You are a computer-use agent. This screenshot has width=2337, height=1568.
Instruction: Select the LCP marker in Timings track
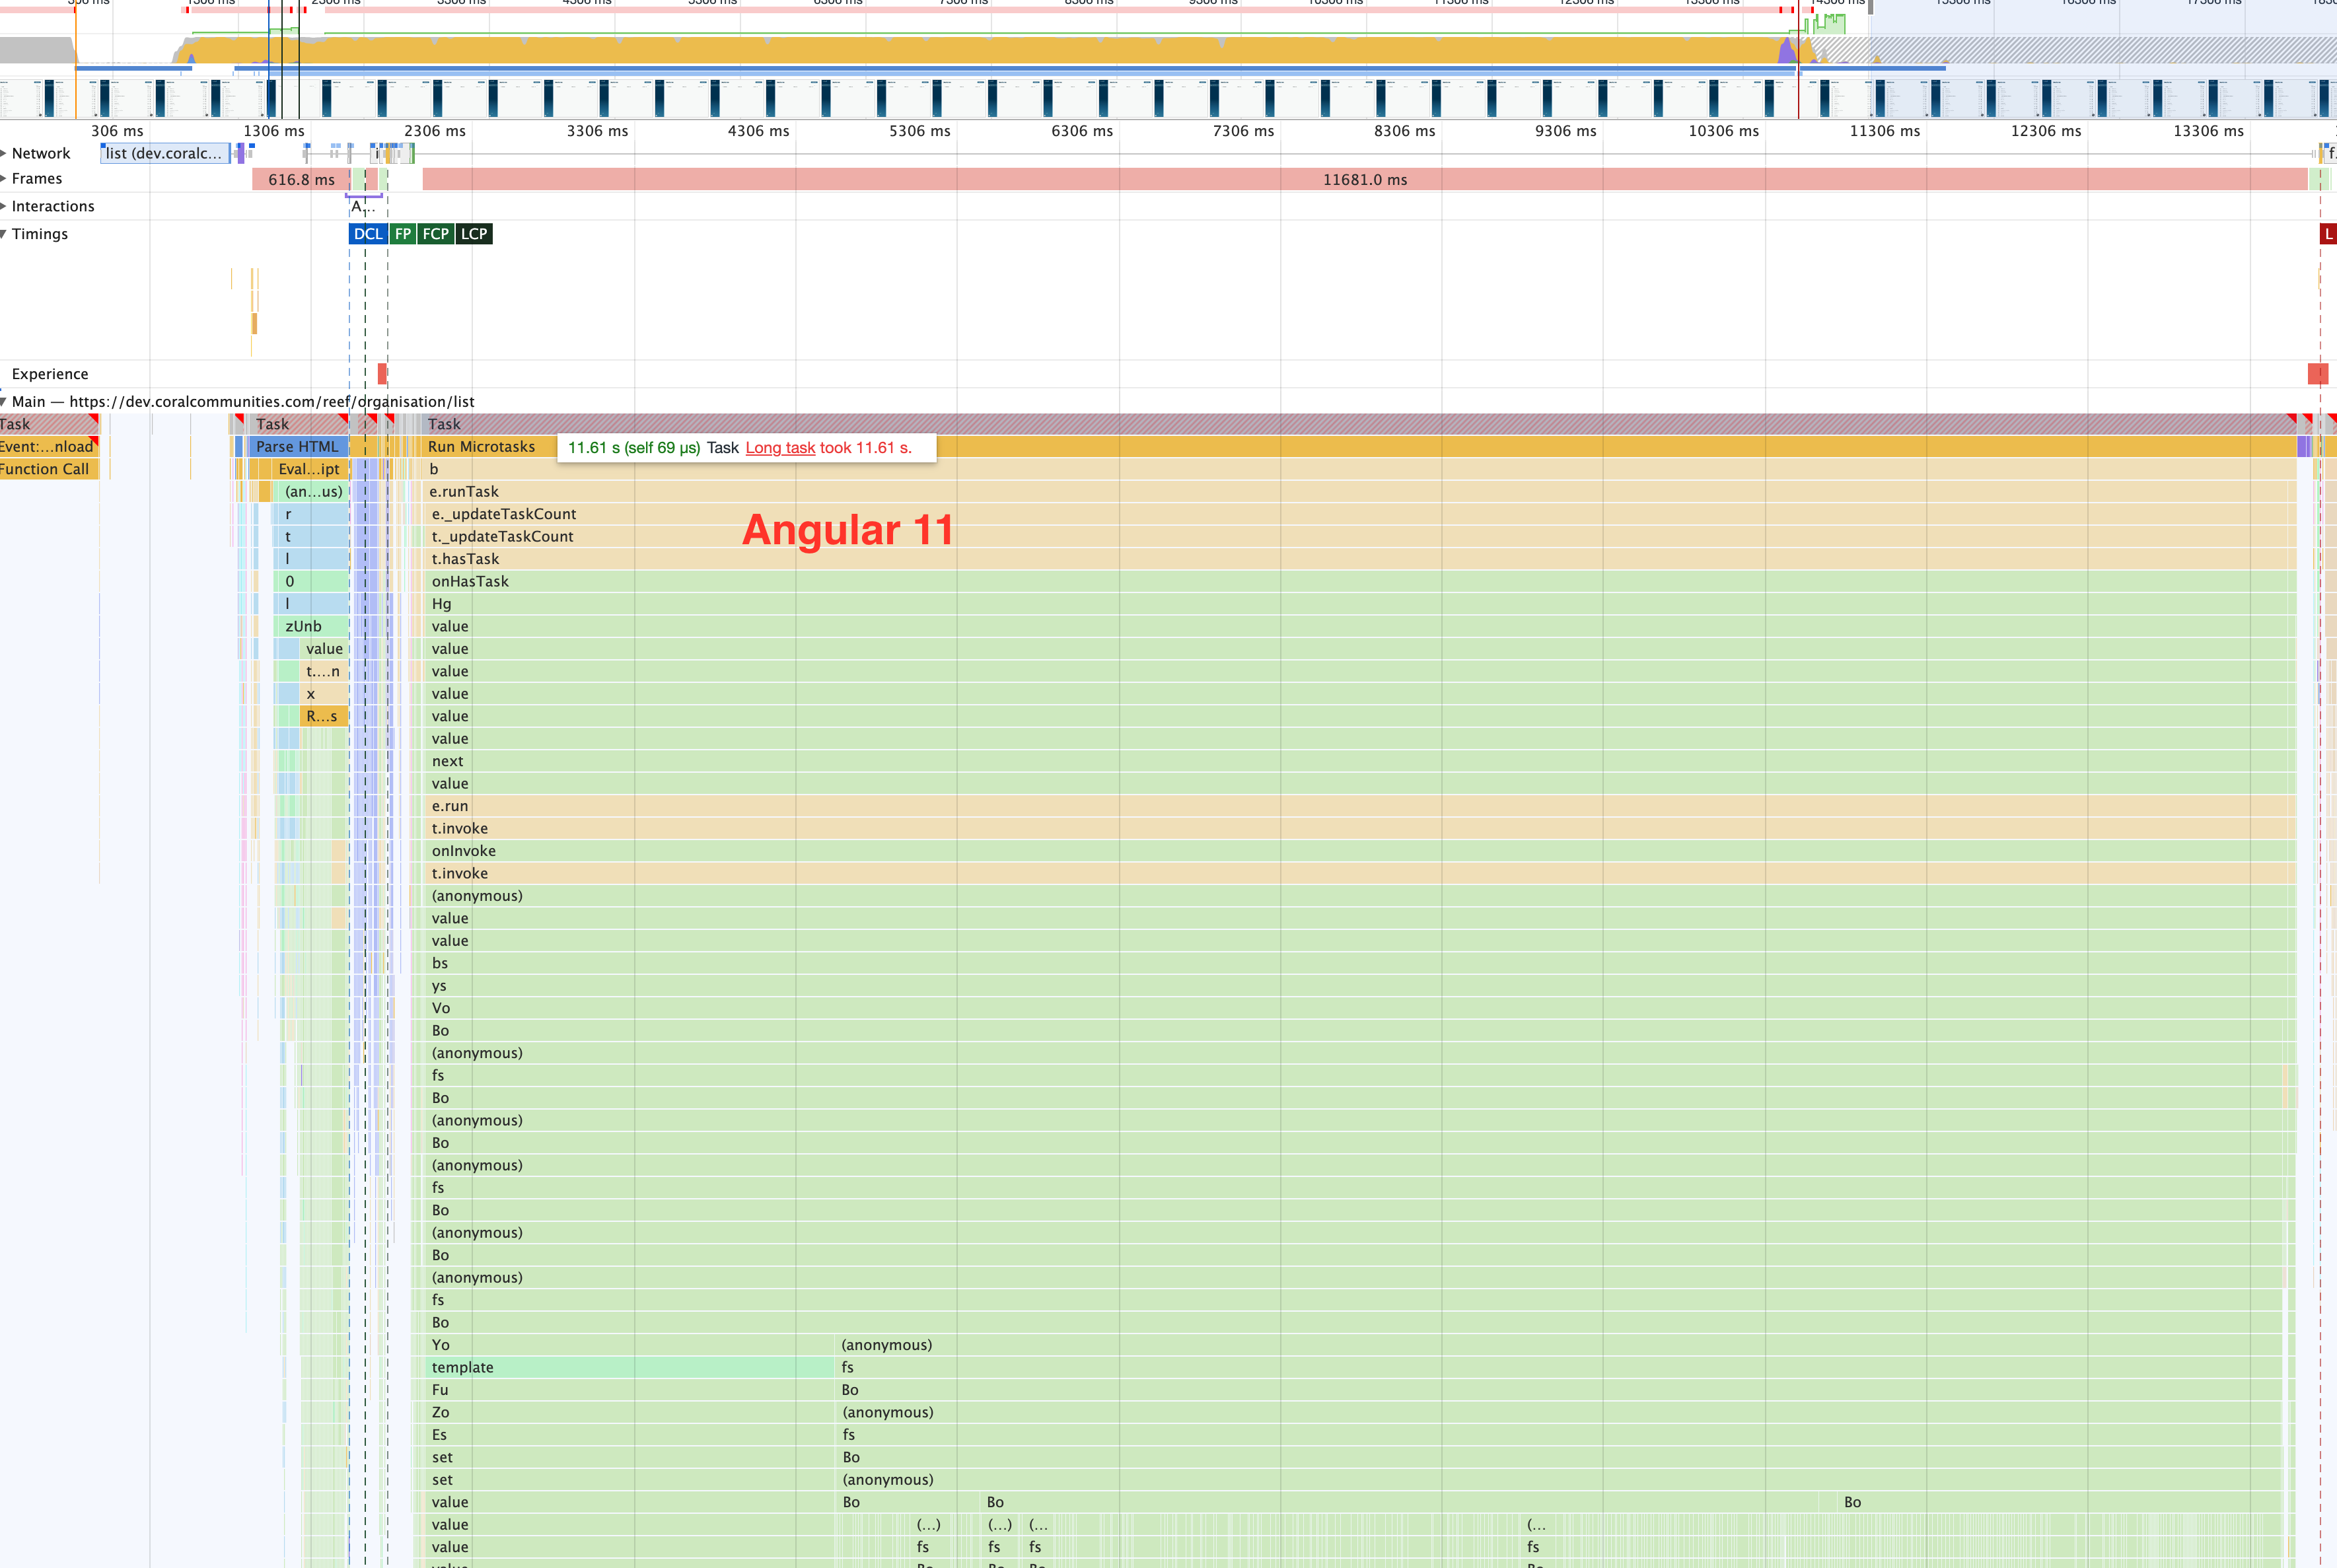click(473, 234)
